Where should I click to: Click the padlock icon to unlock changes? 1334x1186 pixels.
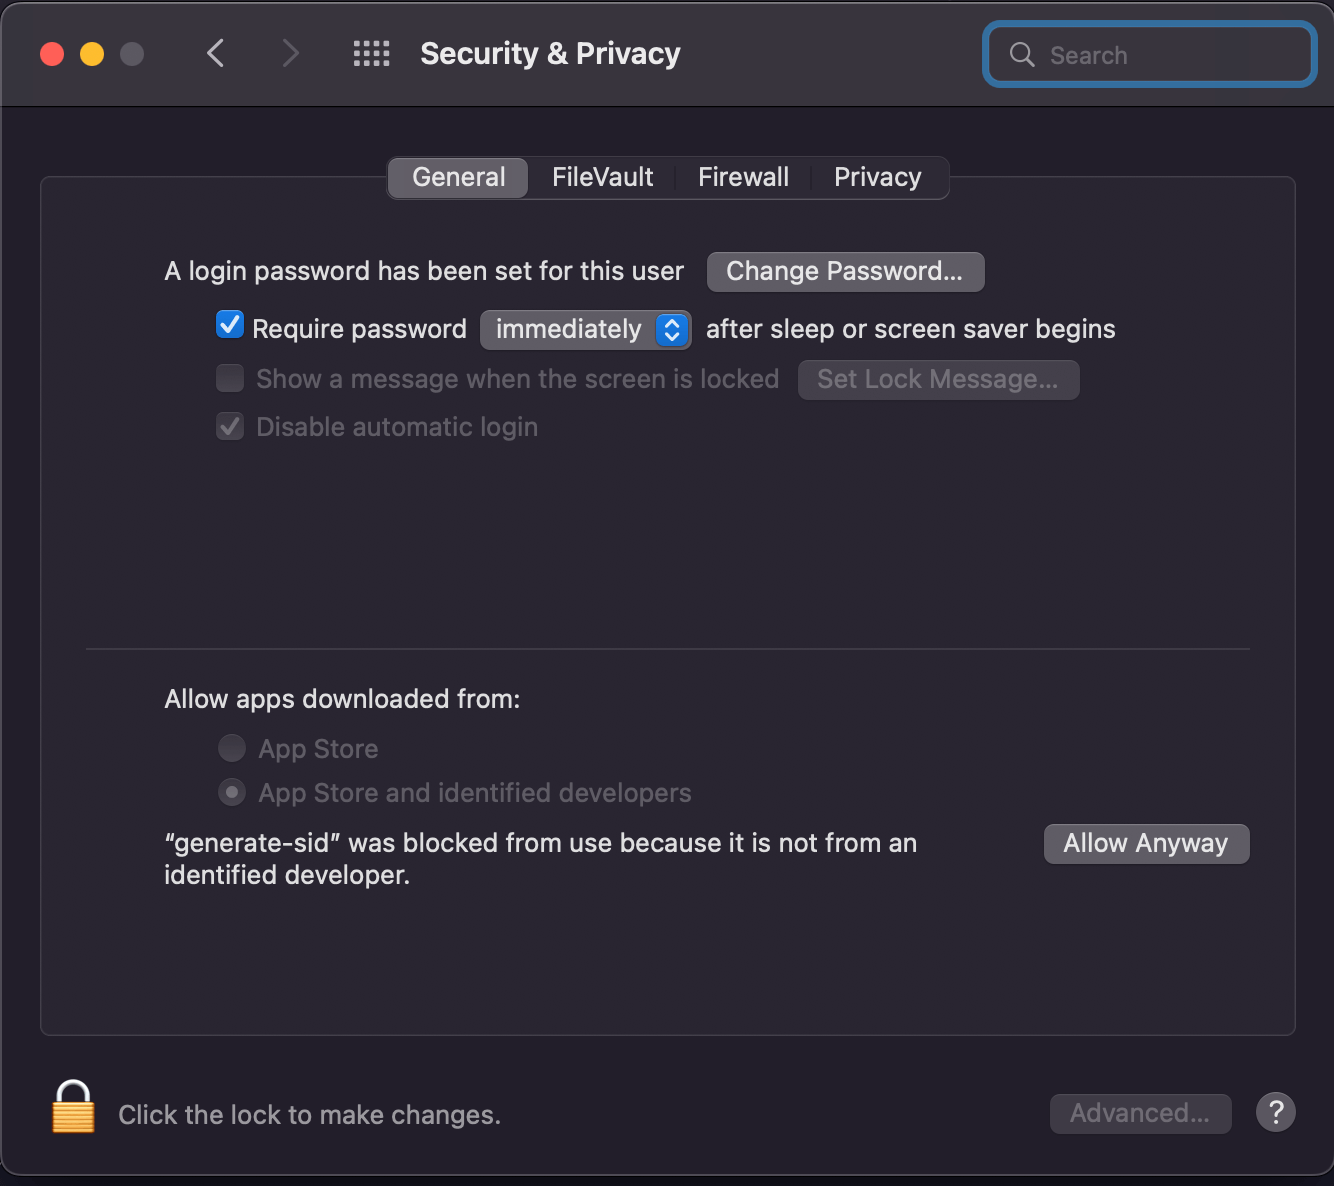click(x=73, y=1107)
